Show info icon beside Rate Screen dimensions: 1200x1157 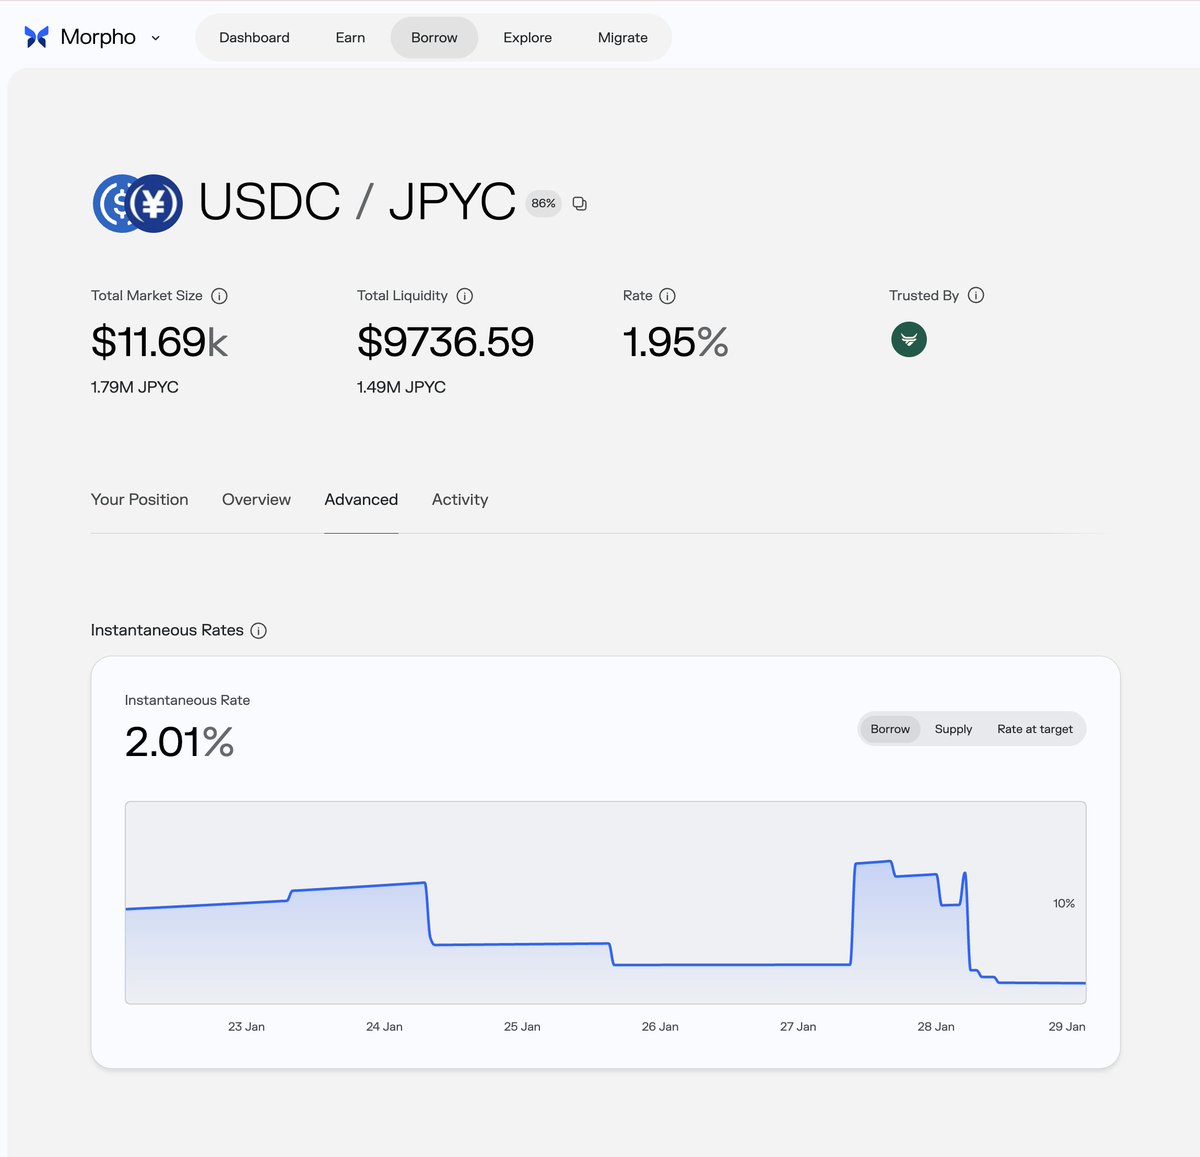click(x=668, y=296)
